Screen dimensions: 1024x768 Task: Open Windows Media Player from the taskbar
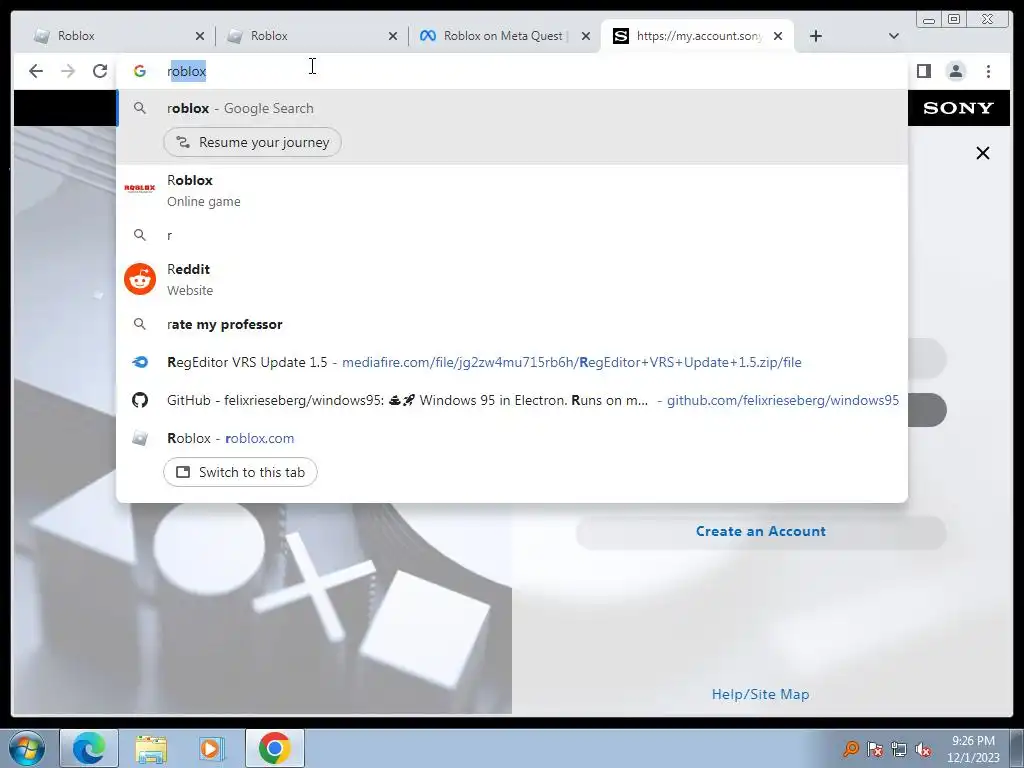click(x=212, y=748)
